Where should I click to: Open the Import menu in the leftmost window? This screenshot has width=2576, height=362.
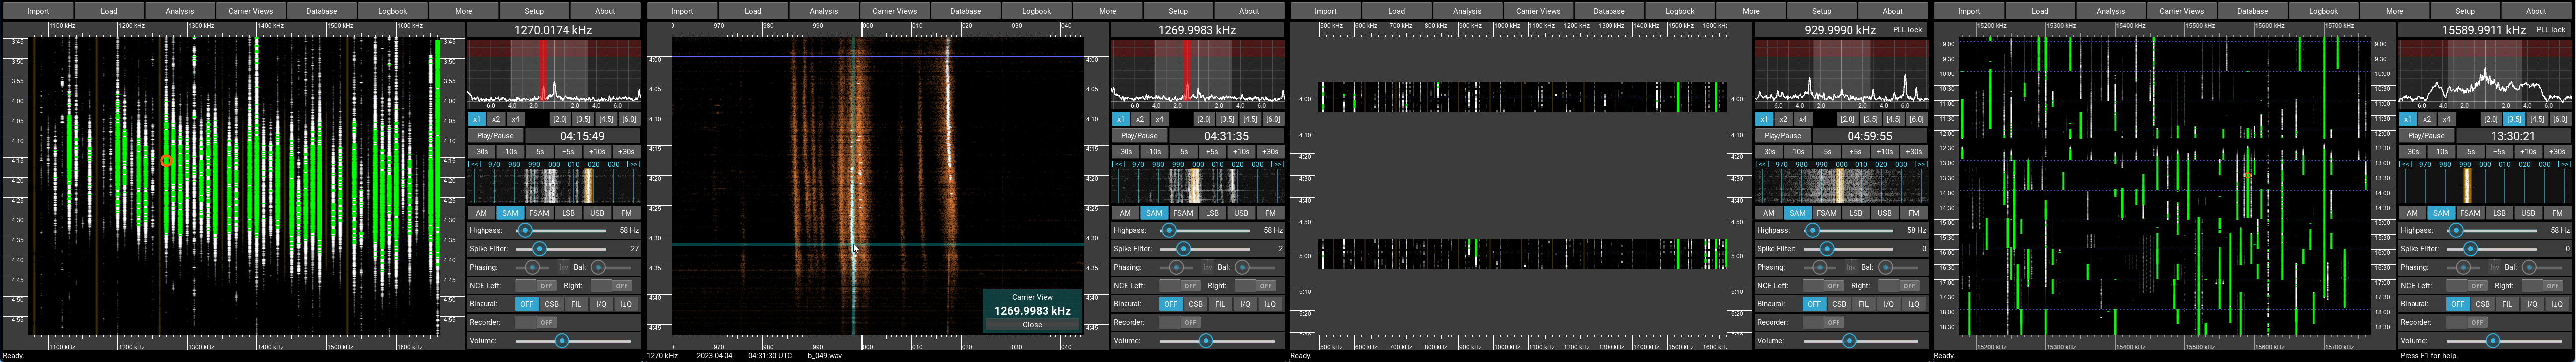[38, 11]
